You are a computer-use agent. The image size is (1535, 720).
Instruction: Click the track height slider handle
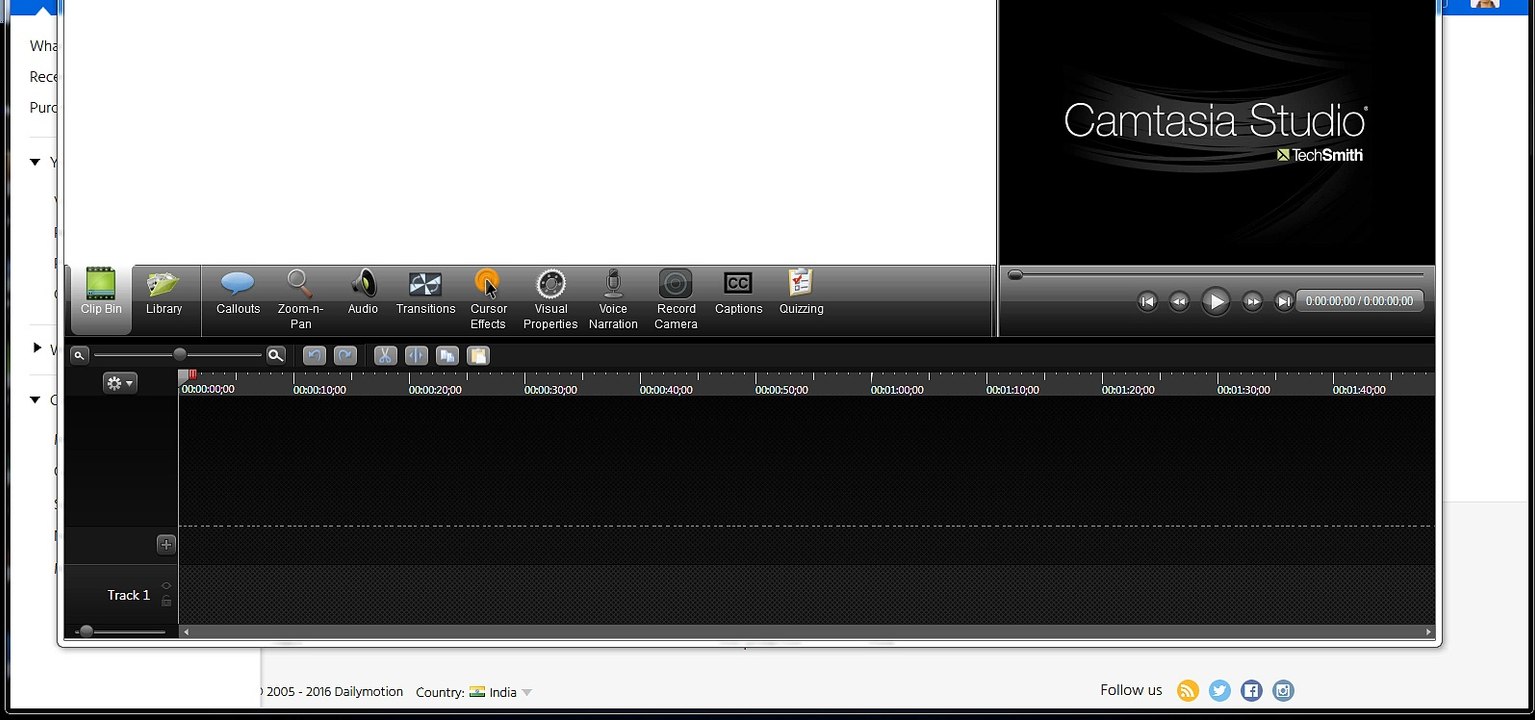86,631
